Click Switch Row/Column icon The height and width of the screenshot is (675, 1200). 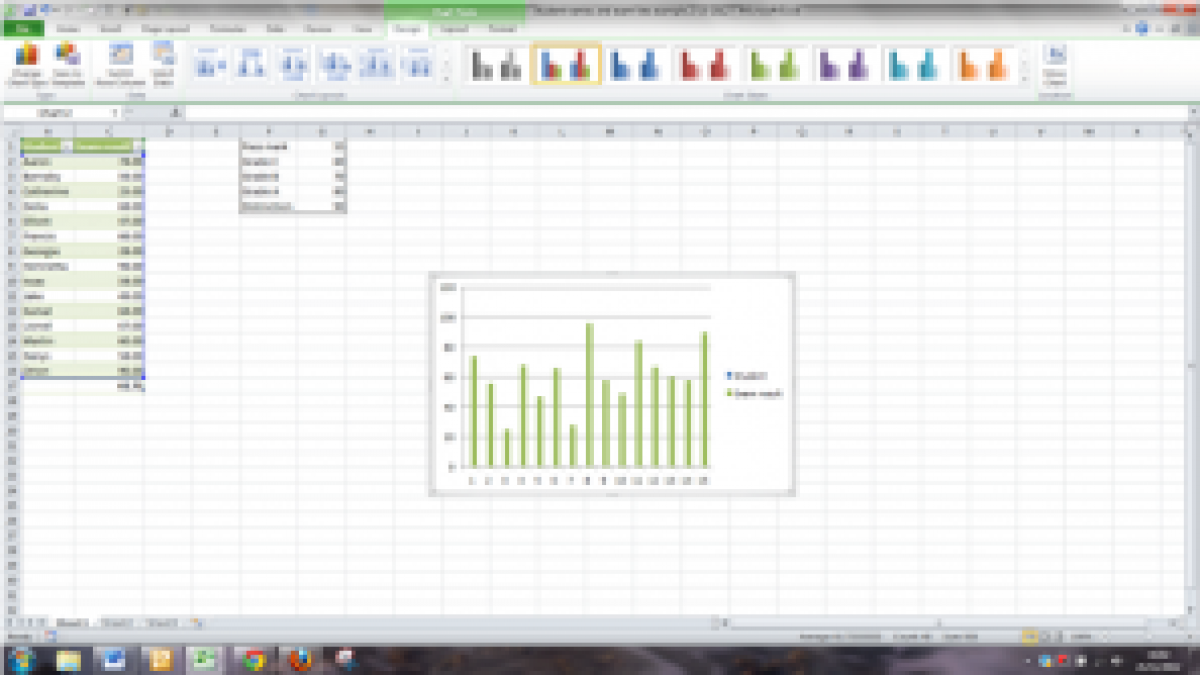pos(121,64)
